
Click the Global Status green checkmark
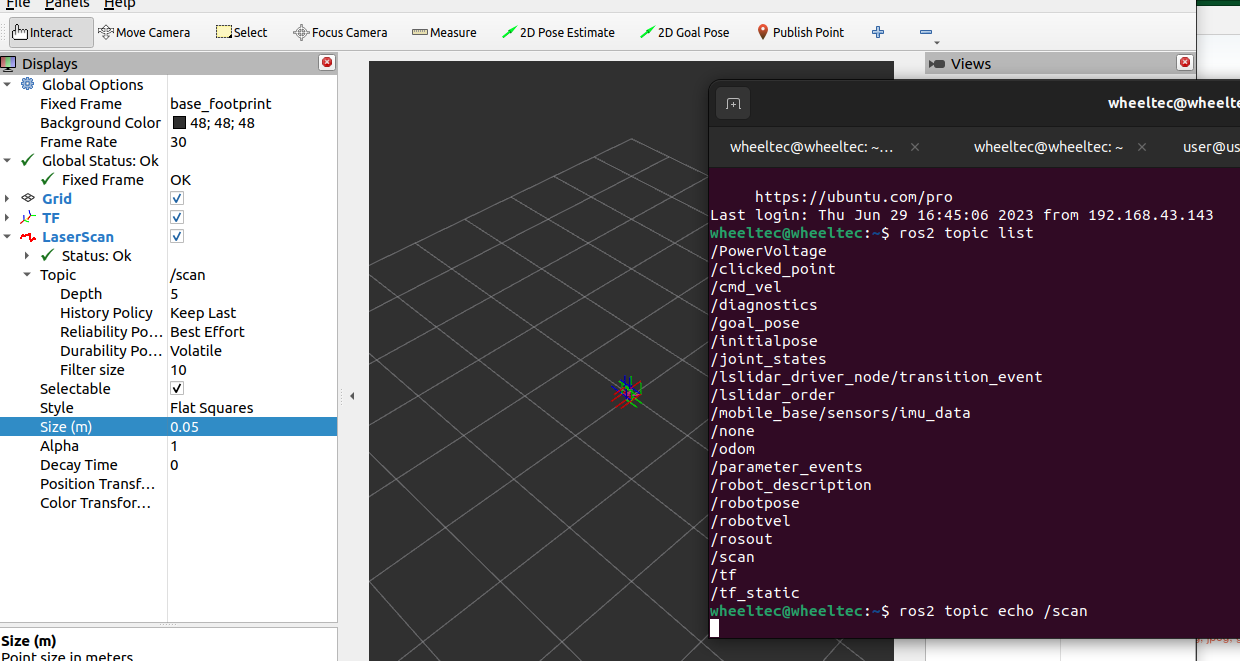click(28, 160)
